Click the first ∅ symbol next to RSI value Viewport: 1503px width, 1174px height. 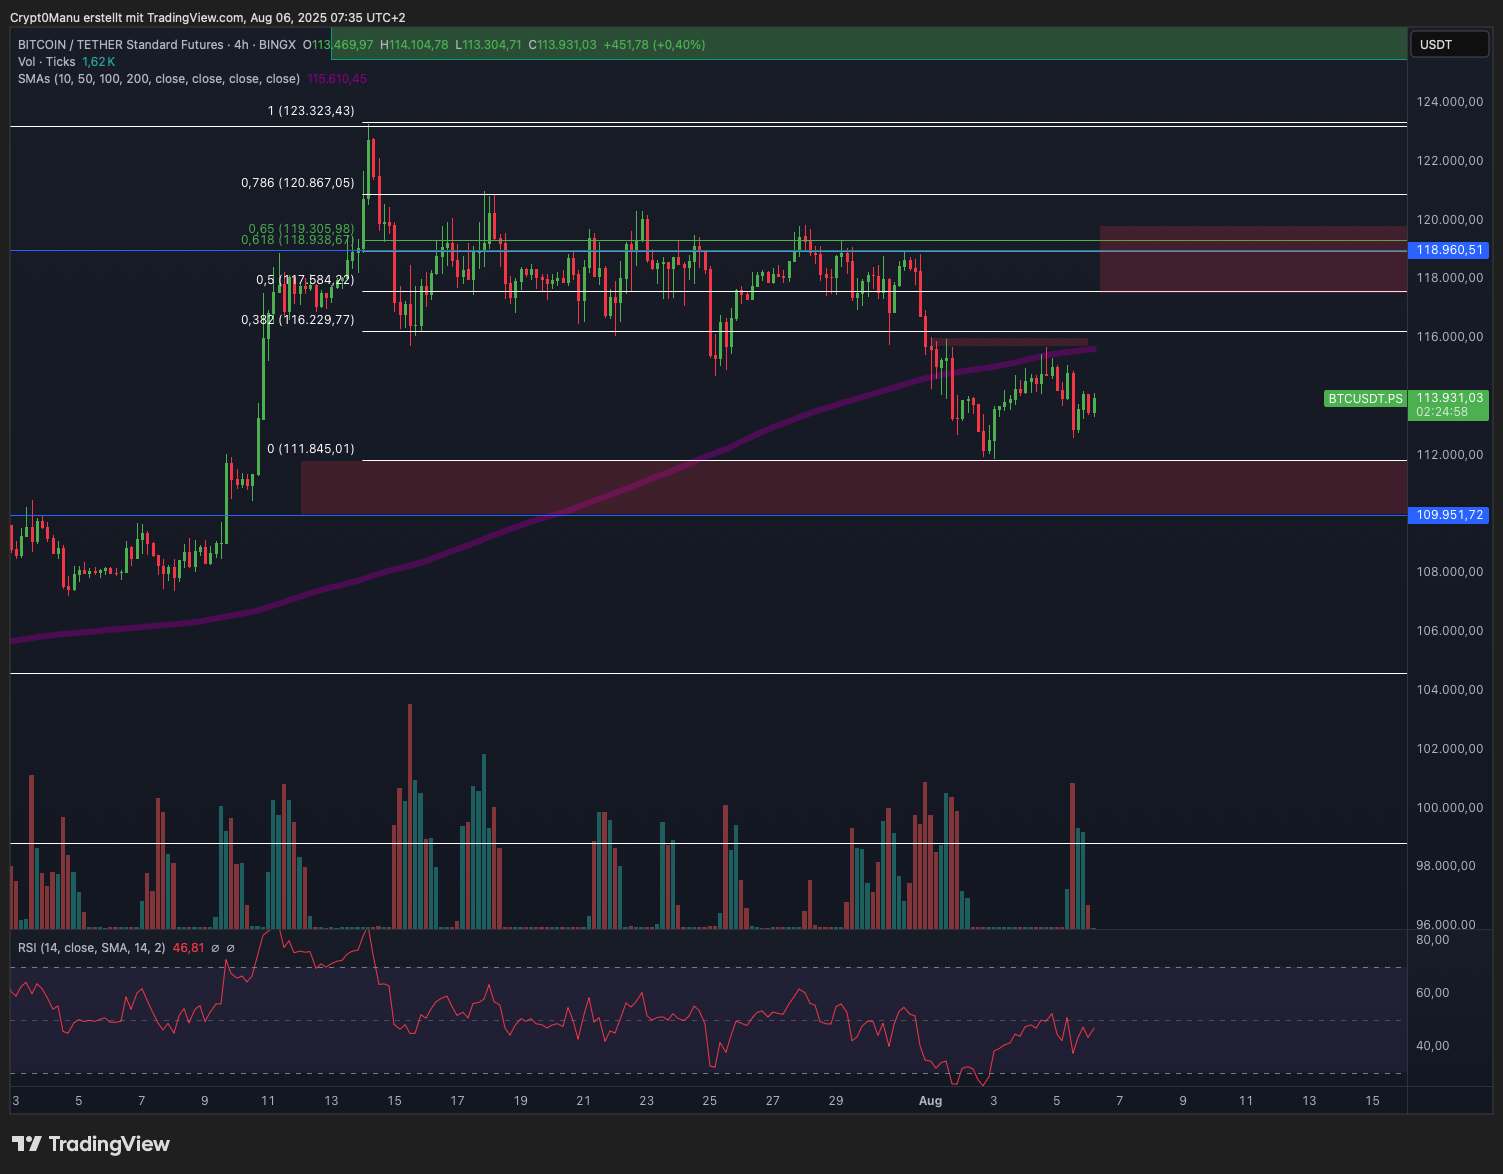coord(215,948)
